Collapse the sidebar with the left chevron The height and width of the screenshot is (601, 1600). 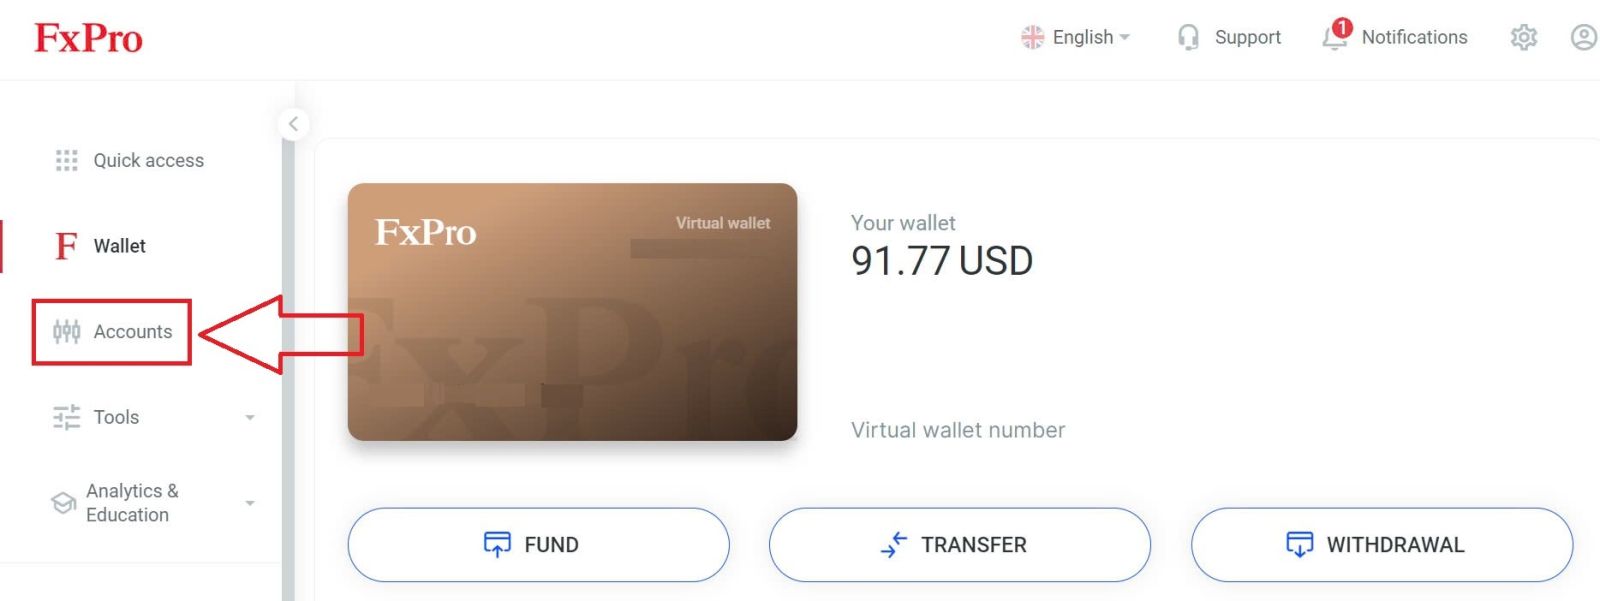pos(293,123)
